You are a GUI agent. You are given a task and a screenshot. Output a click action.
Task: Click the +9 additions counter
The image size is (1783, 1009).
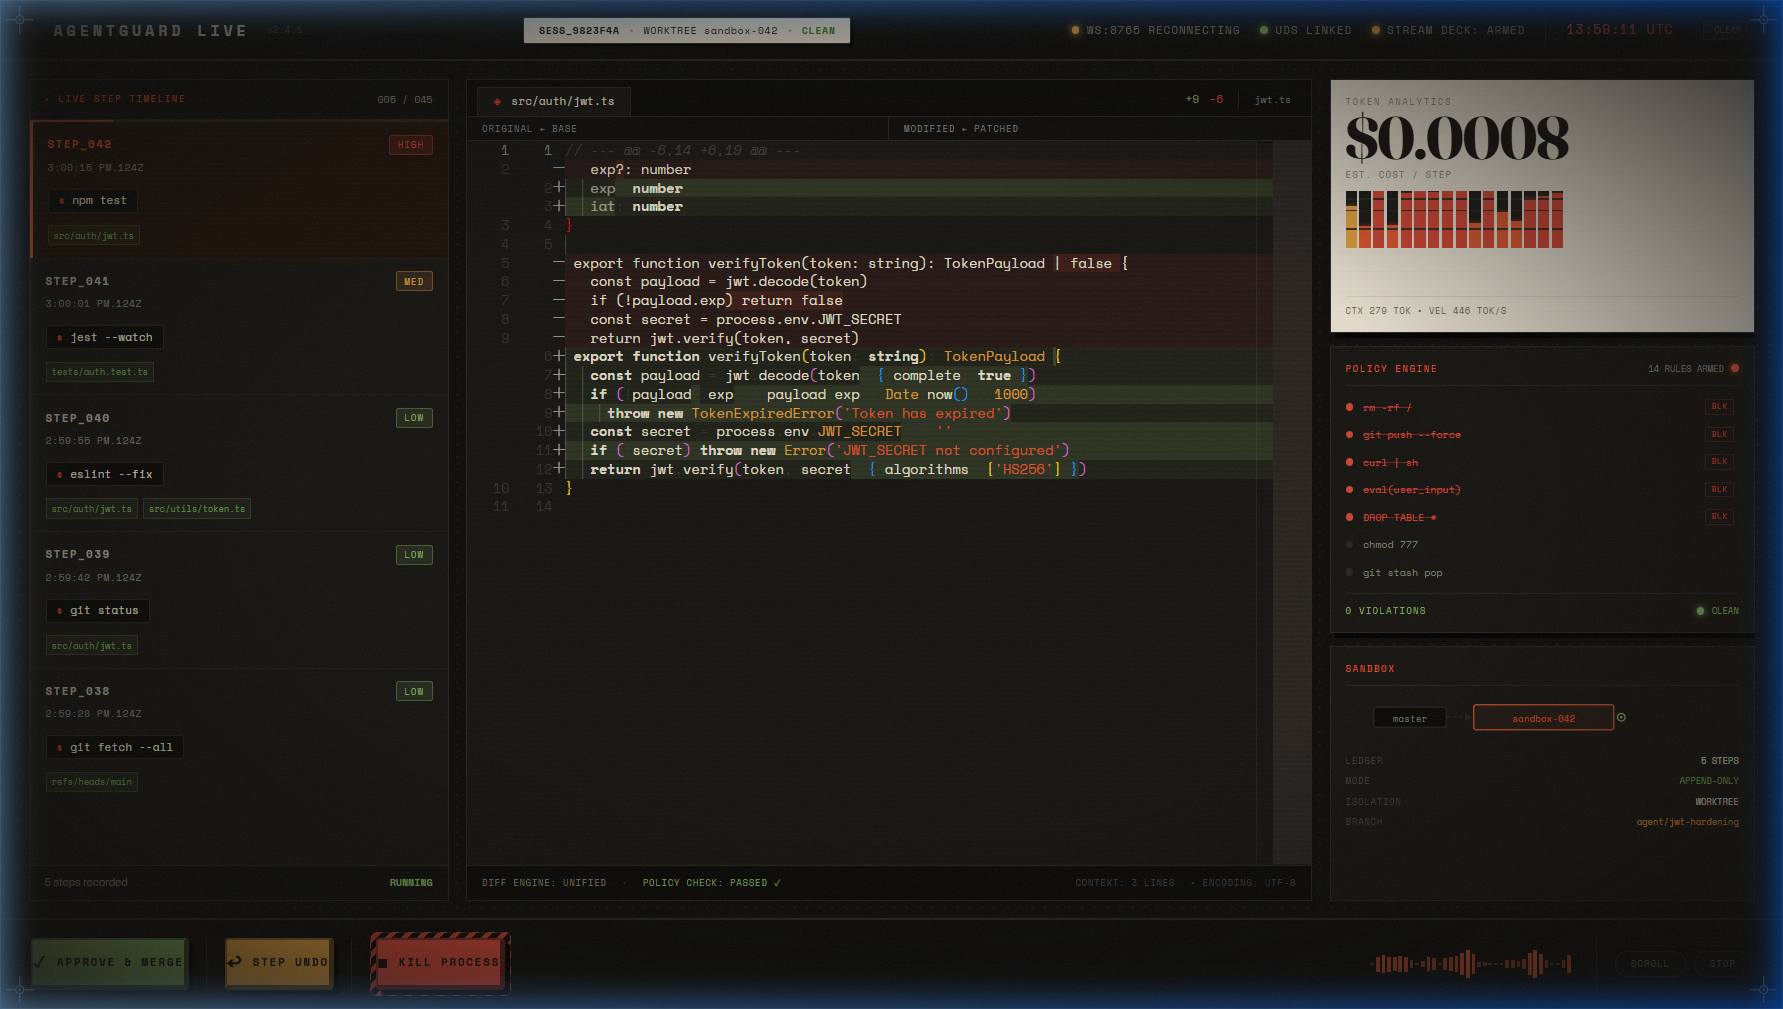coord(1192,100)
